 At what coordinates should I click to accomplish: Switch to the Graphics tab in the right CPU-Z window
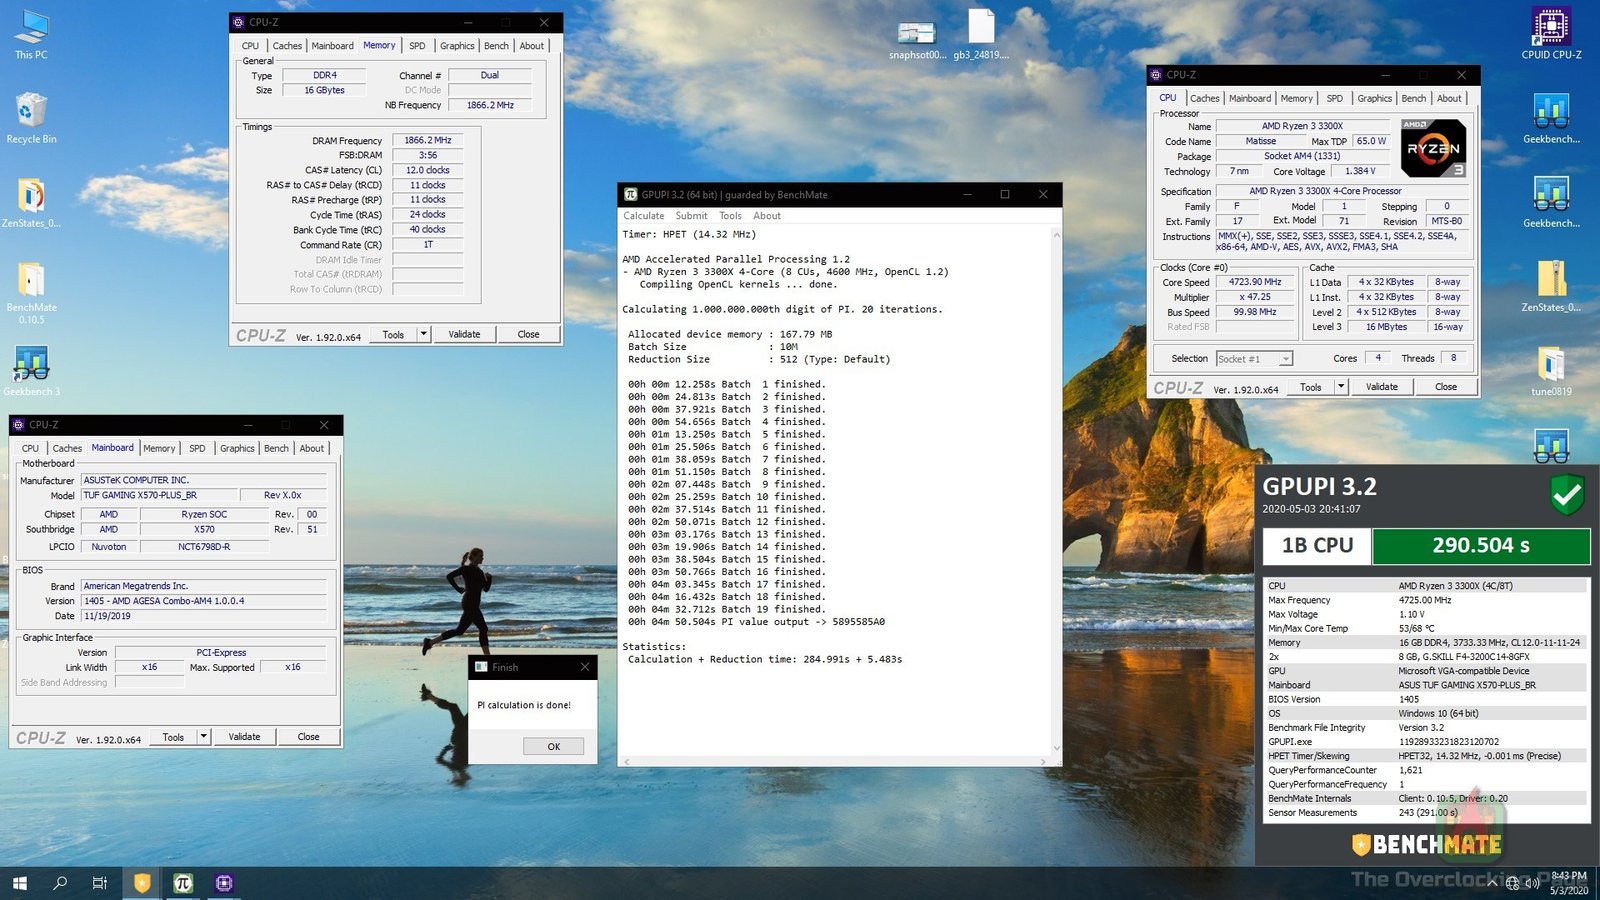tap(1373, 98)
